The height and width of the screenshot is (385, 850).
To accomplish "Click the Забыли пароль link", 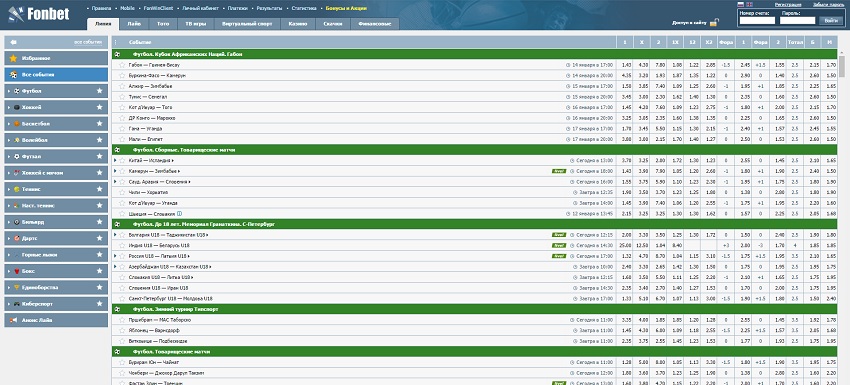I will pos(828,4).
